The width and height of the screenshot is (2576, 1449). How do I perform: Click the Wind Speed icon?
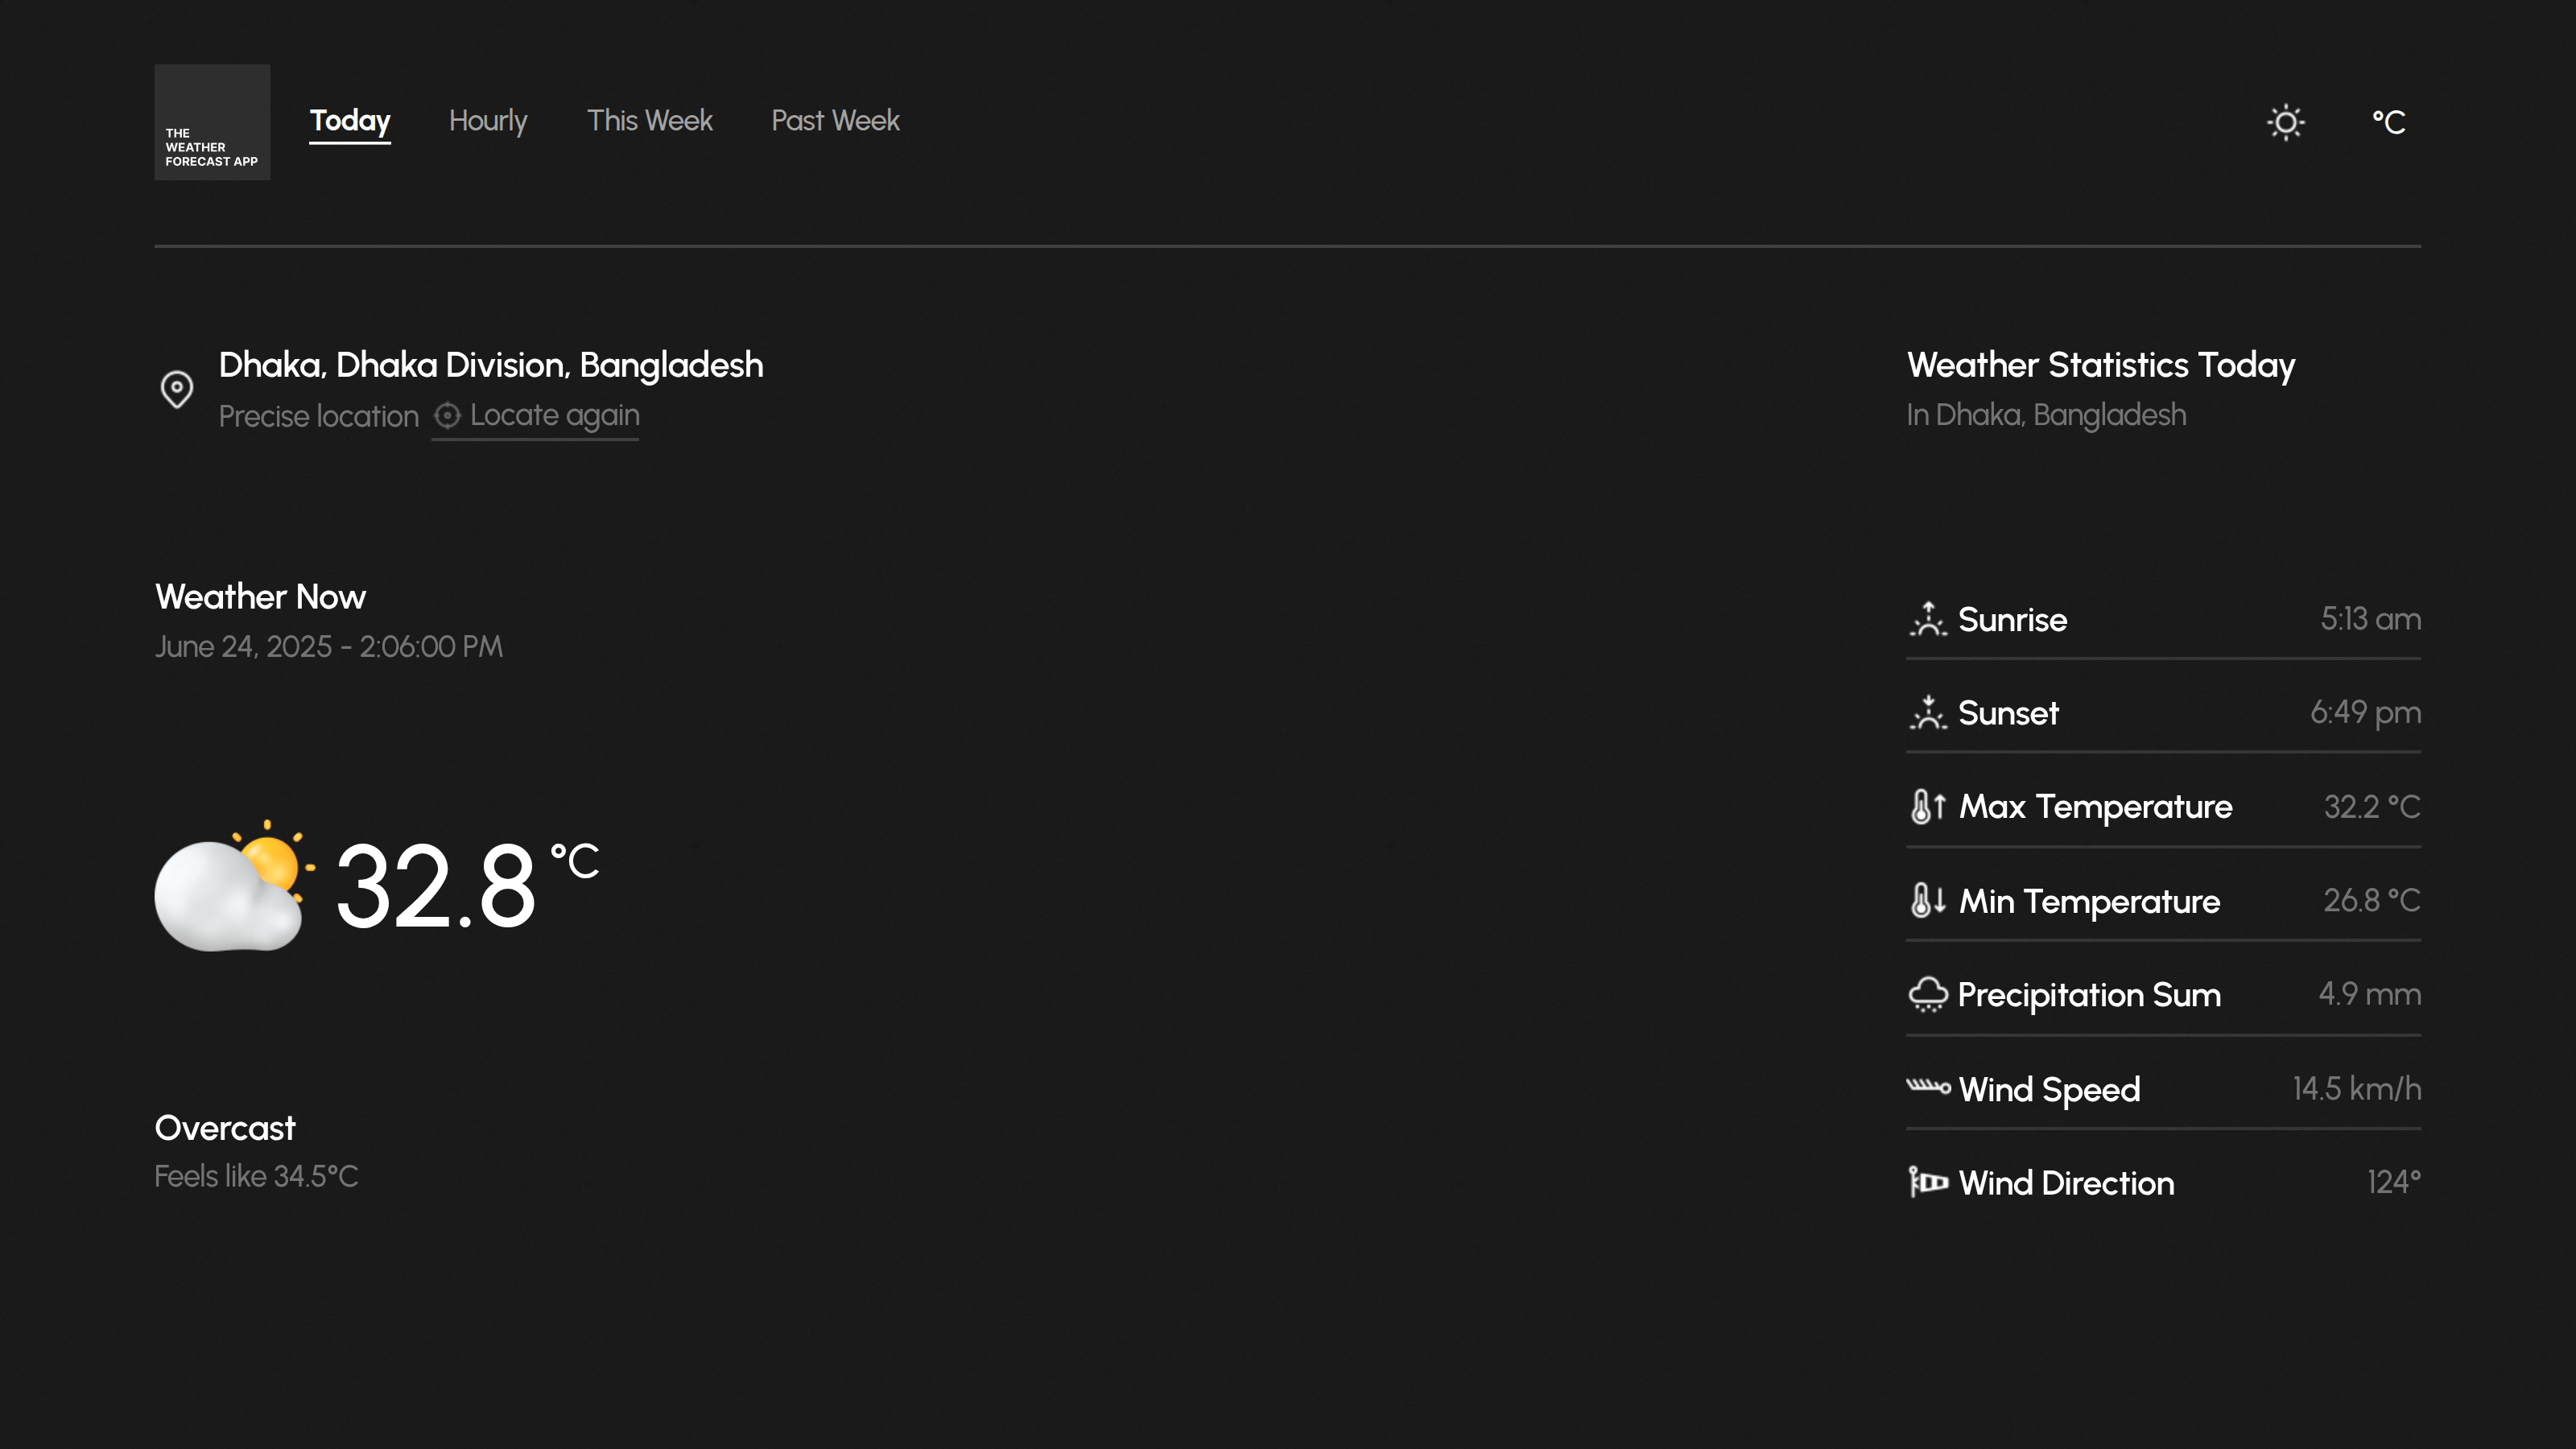click(x=1927, y=1087)
